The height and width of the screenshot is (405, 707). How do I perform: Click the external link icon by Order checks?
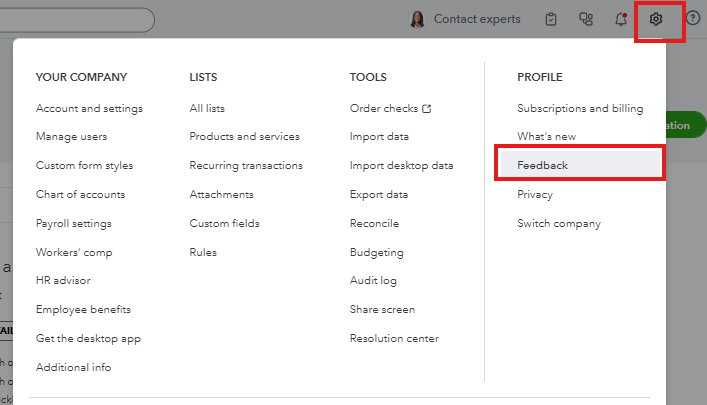[427, 108]
